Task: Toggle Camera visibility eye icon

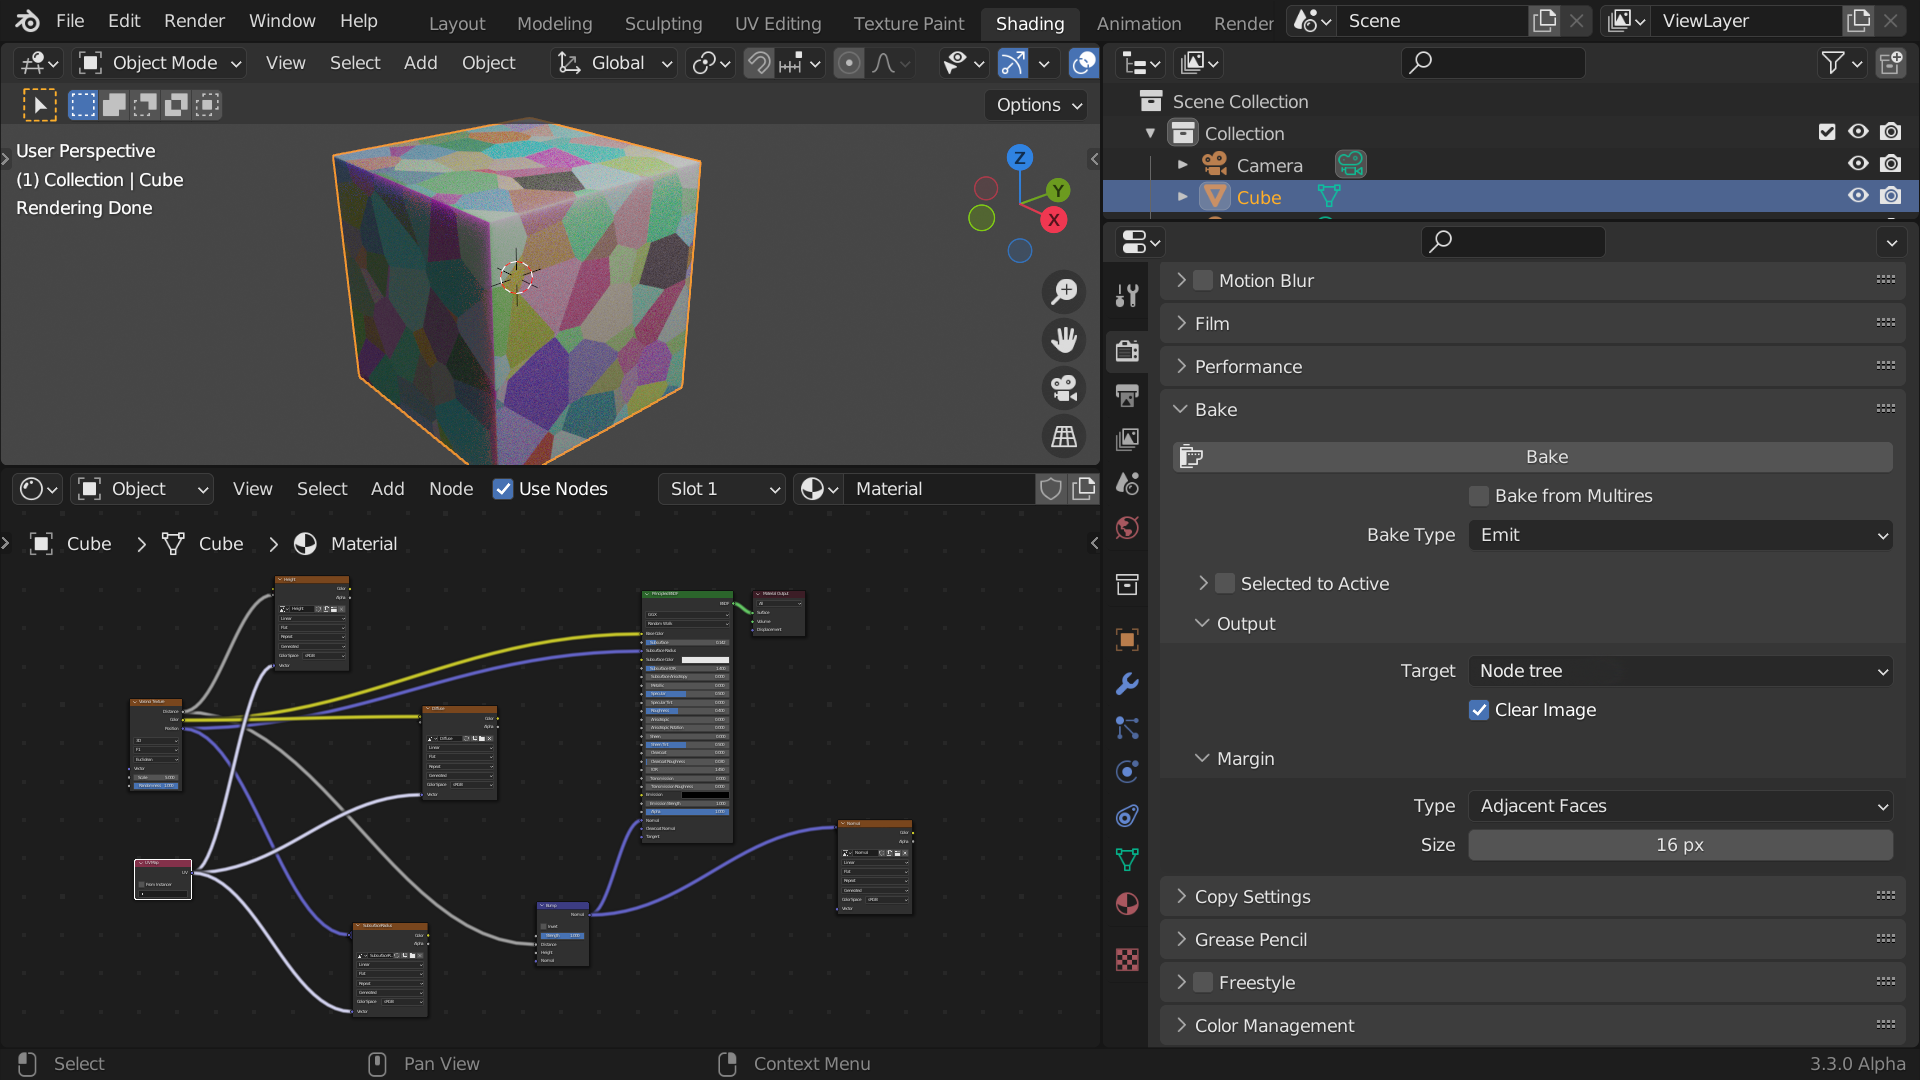Action: [x=1858, y=164]
